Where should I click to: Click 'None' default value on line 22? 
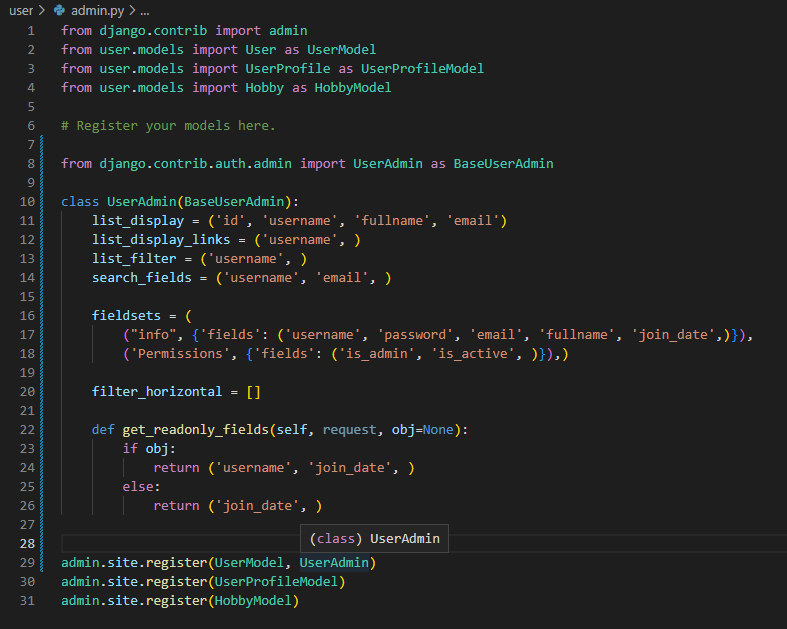coord(438,430)
